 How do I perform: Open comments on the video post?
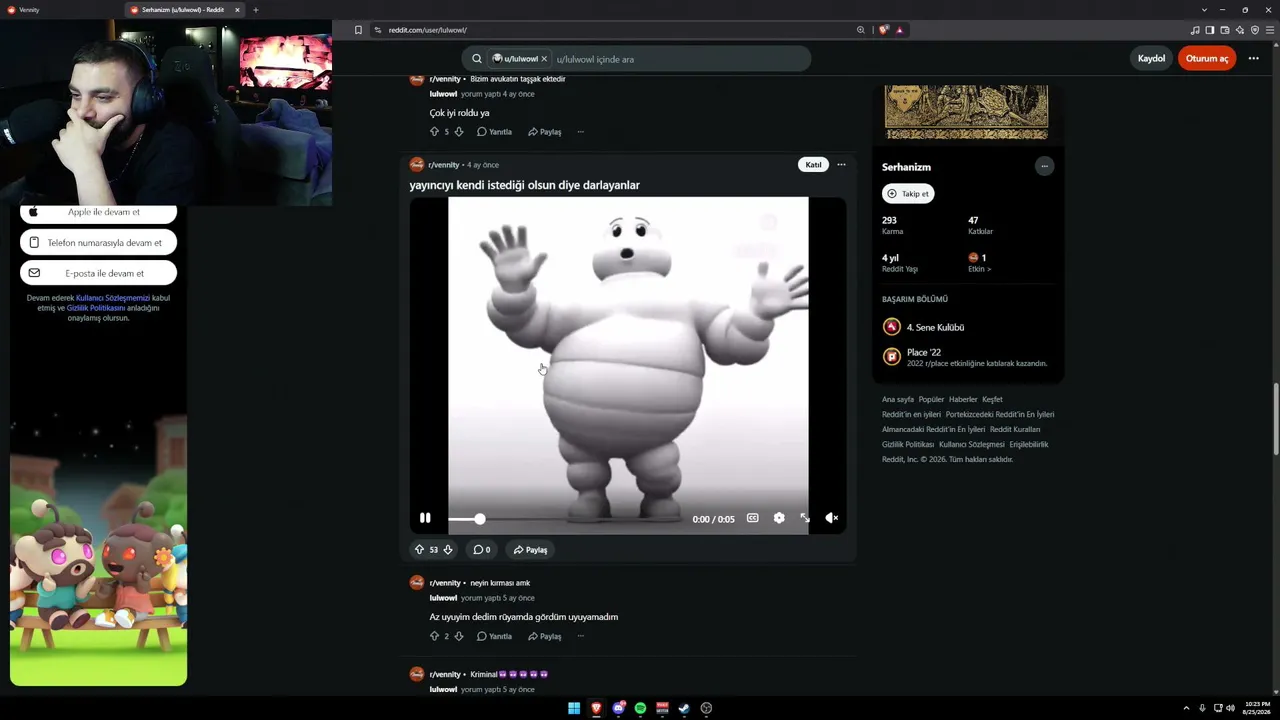pyautogui.click(x=482, y=550)
